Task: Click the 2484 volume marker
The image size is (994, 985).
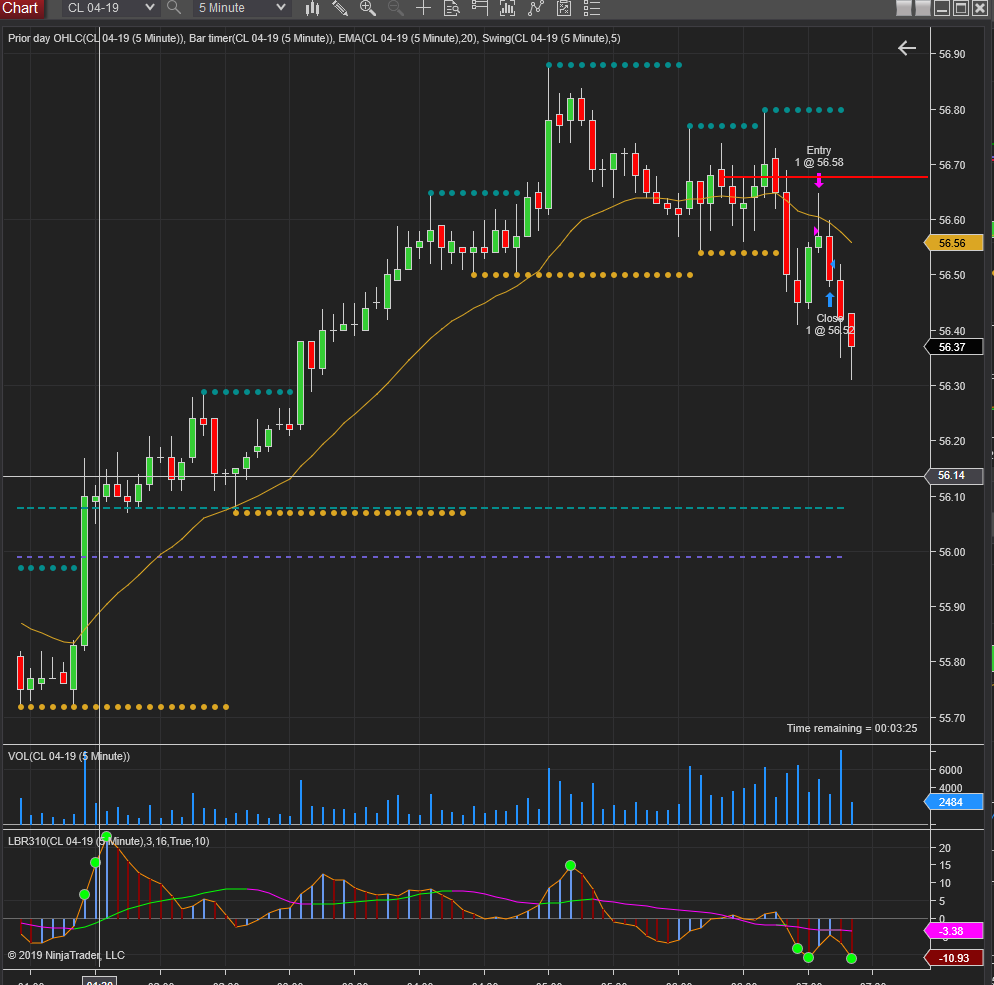Action: (x=953, y=802)
